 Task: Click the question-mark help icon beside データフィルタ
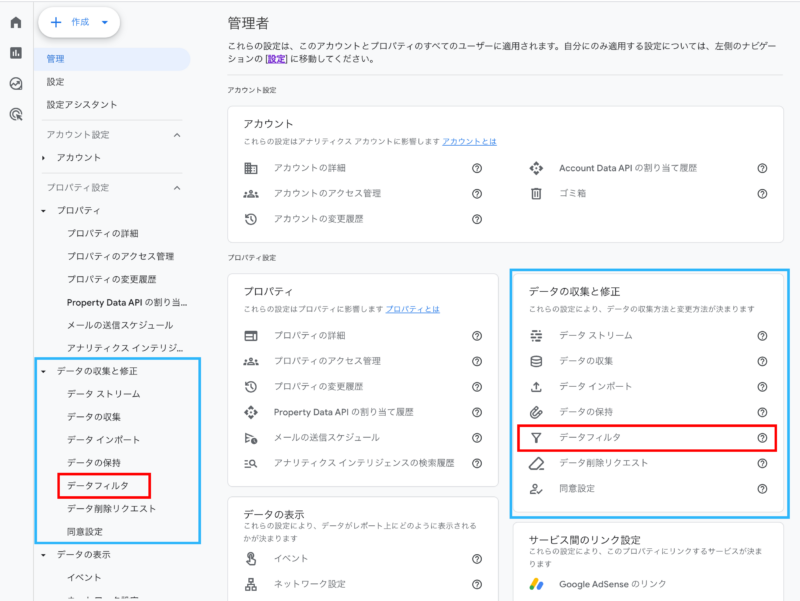762,436
